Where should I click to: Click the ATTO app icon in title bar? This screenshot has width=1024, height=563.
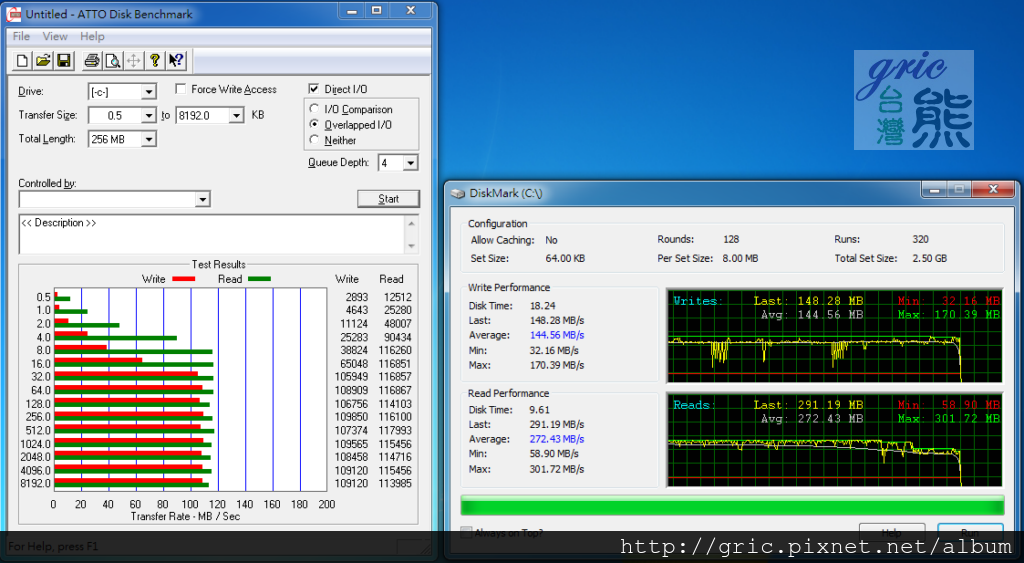click(x=14, y=14)
